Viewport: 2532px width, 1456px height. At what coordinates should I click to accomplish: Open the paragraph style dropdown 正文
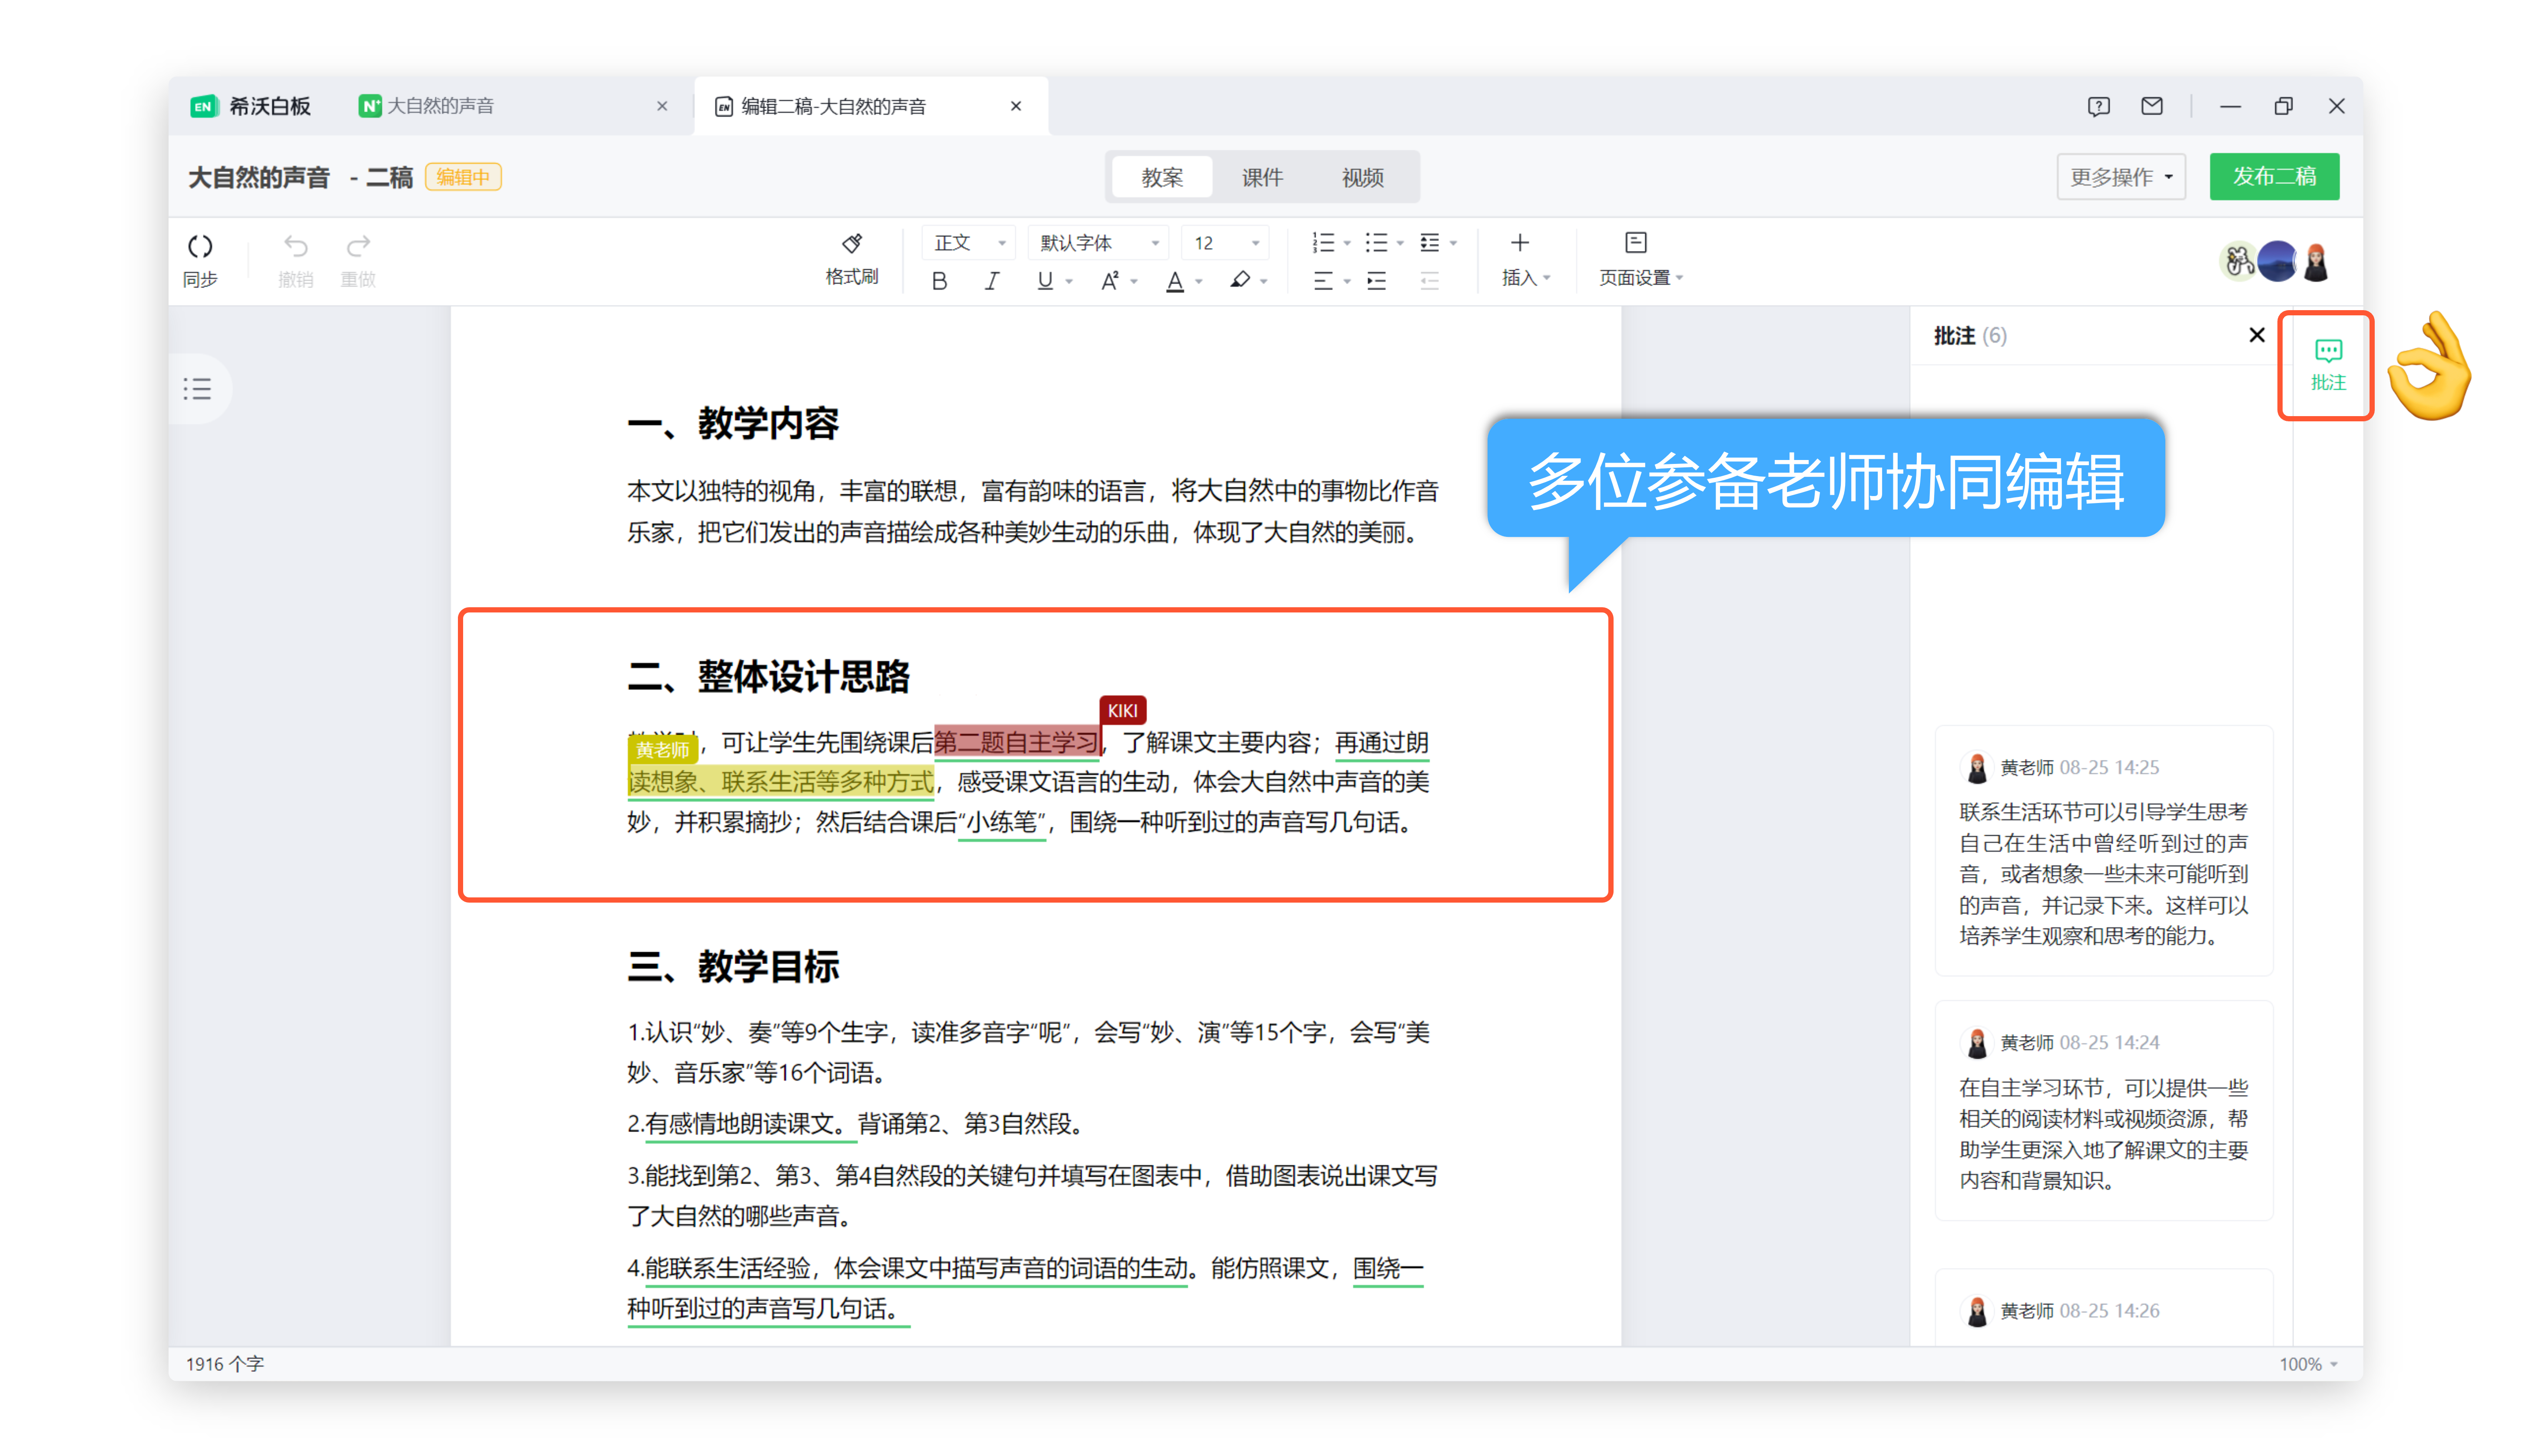[968, 243]
